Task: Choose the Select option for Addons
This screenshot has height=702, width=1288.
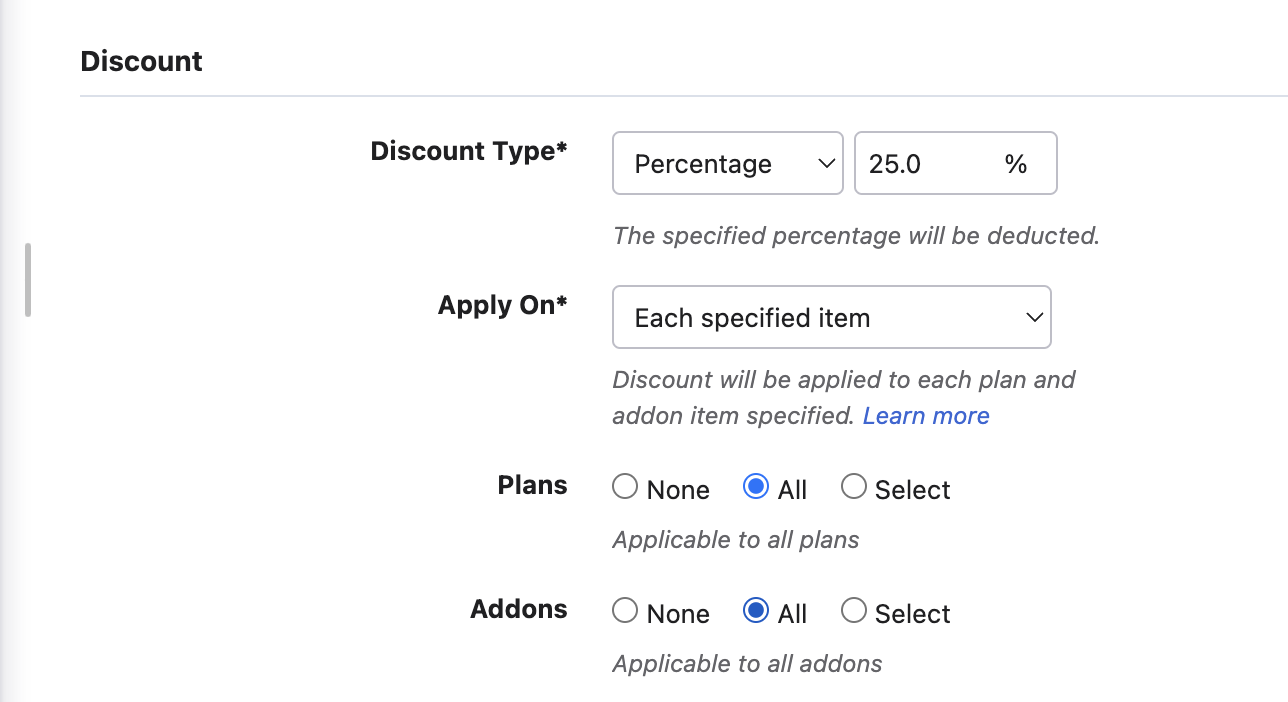Action: coord(854,611)
